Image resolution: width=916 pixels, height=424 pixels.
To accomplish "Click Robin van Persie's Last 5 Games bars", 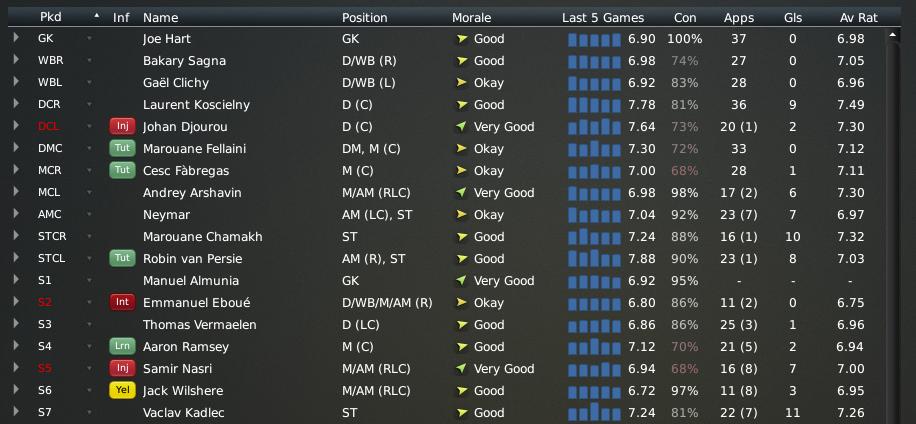I will [594, 258].
